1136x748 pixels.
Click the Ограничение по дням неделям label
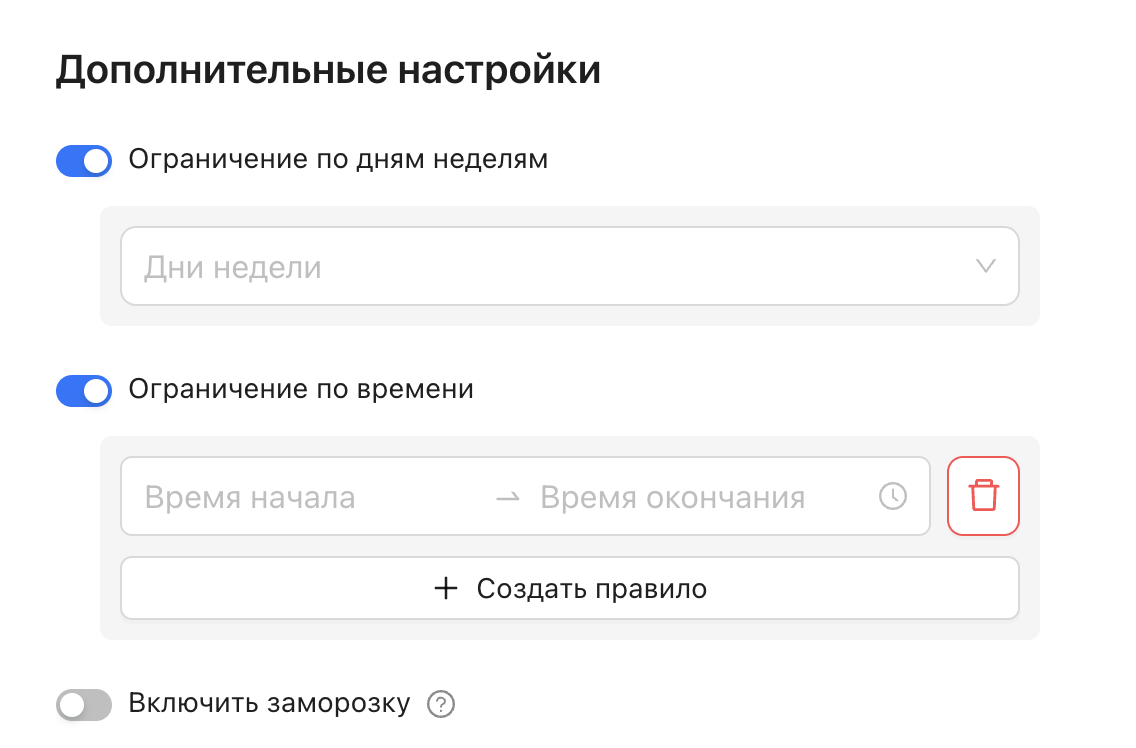pos(338,160)
